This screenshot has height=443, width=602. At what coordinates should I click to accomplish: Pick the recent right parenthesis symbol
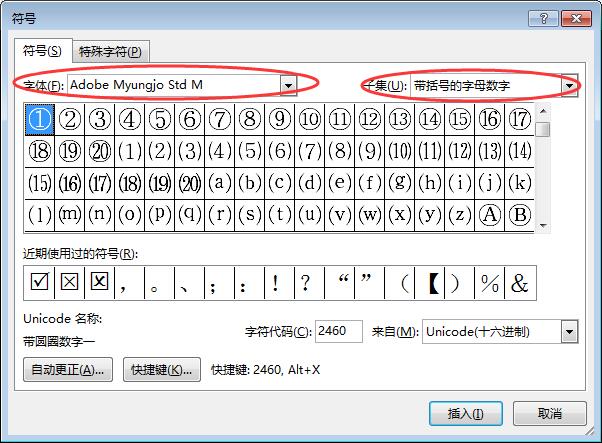pos(460,283)
